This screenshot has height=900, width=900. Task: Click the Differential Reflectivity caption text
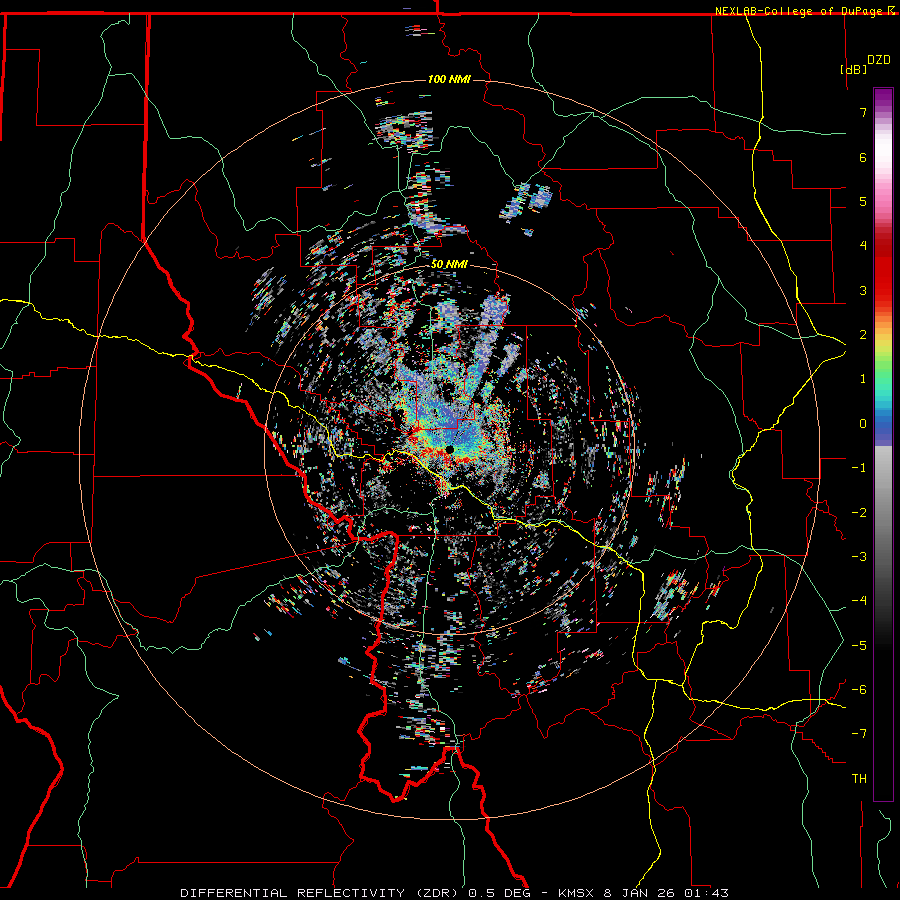455,893
